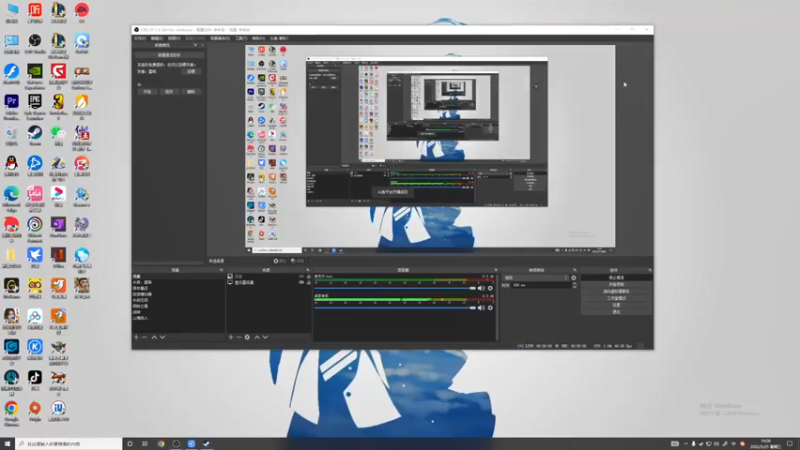
Task: Remove selected source with minus icon
Action: tap(239, 337)
